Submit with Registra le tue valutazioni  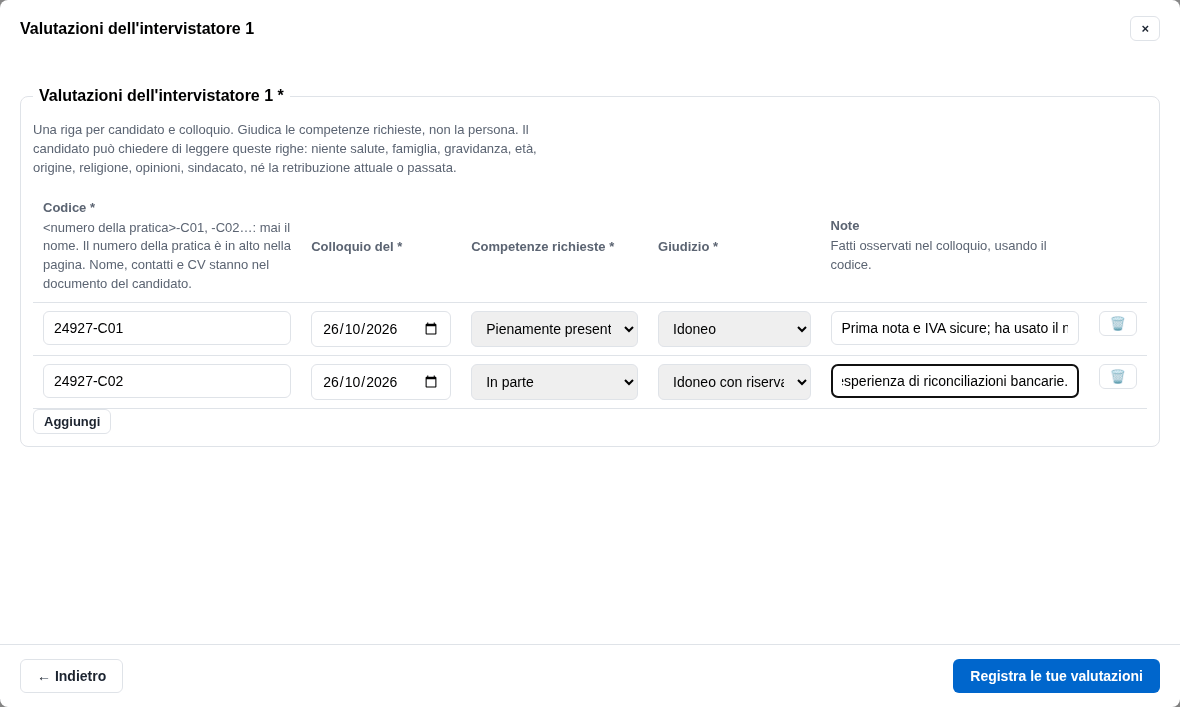(x=1056, y=676)
